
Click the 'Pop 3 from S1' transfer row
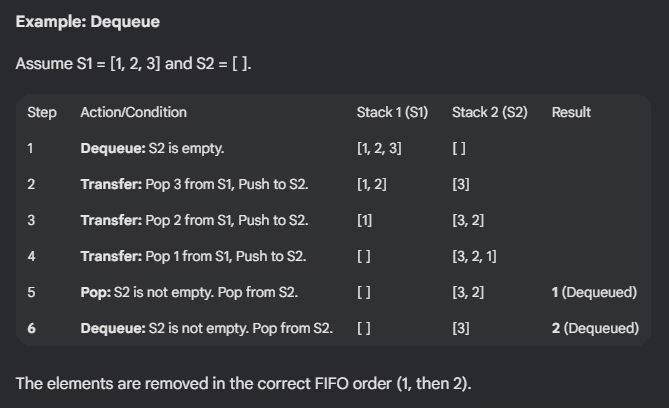pos(194,184)
